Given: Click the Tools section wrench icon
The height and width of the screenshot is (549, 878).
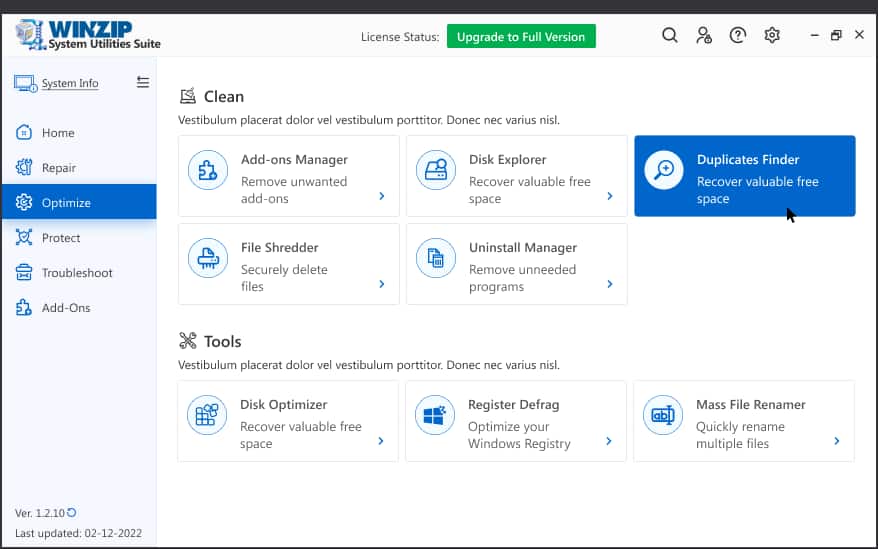Looking at the screenshot, I should point(188,341).
